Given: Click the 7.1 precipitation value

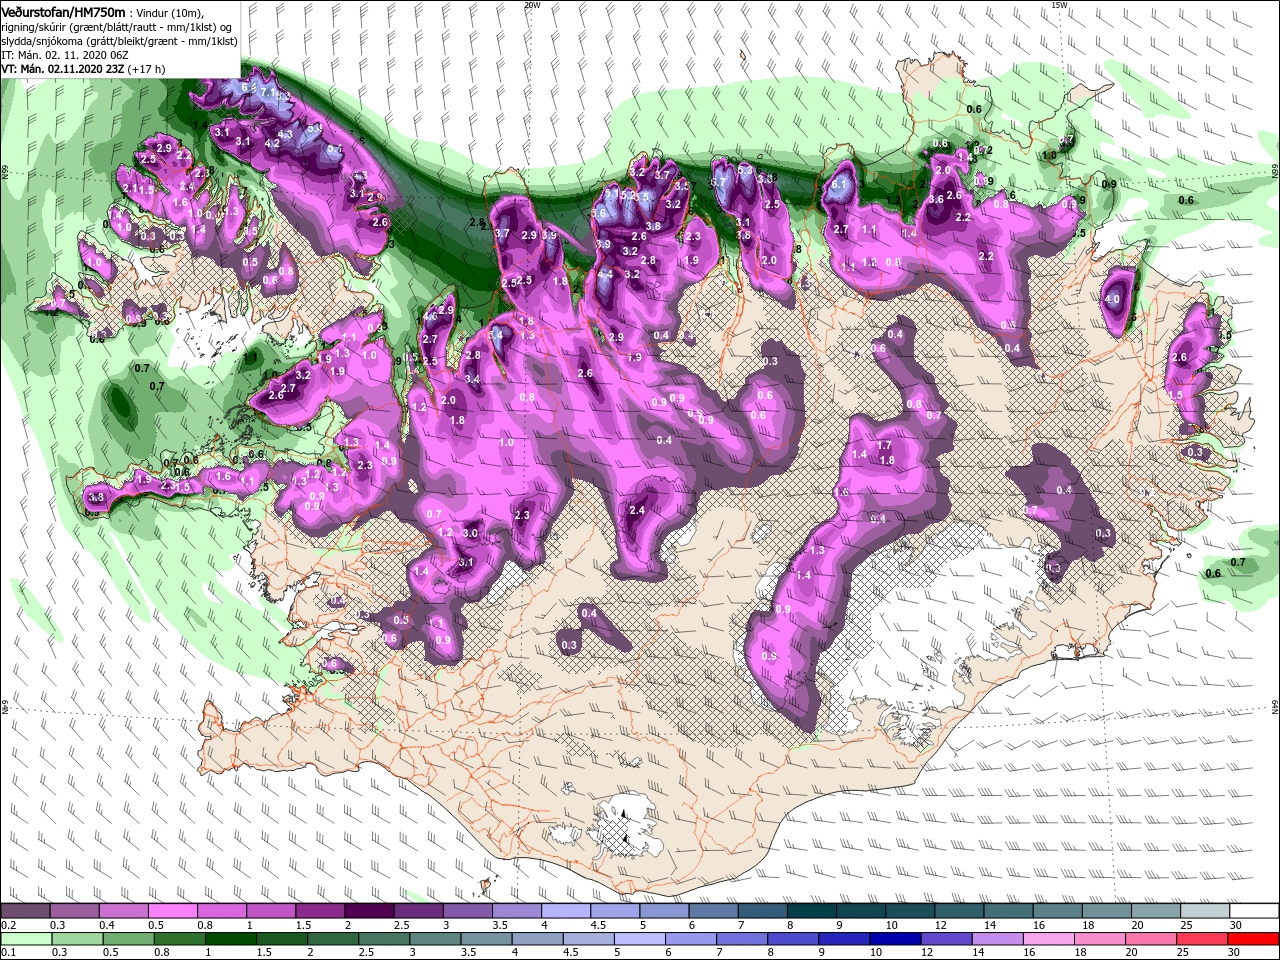Looking at the screenshot, I should (x=267, y=91).
